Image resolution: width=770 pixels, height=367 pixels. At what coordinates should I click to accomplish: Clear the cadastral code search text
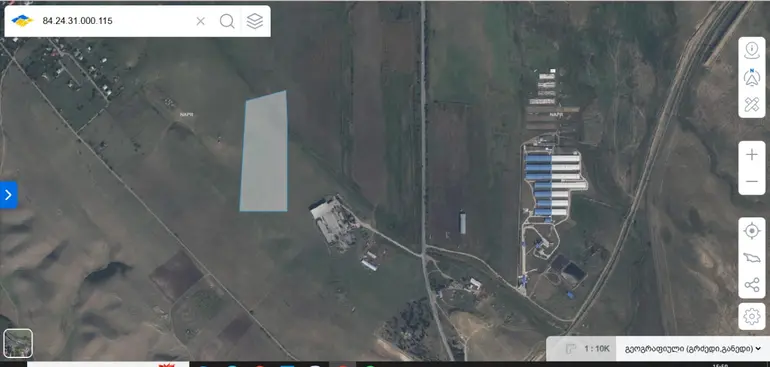[200, 21]
